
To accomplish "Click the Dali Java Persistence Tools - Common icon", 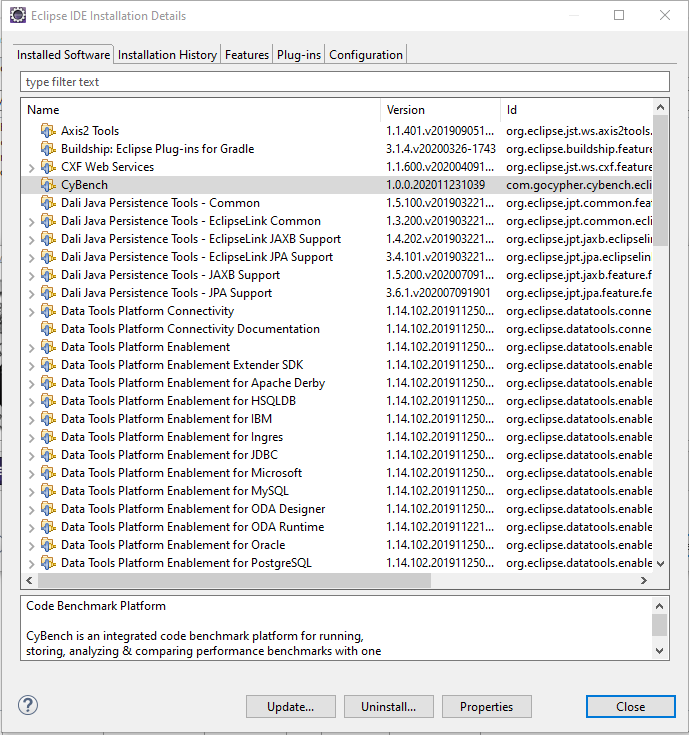I will pyautogui.click(x=48, y=203).
